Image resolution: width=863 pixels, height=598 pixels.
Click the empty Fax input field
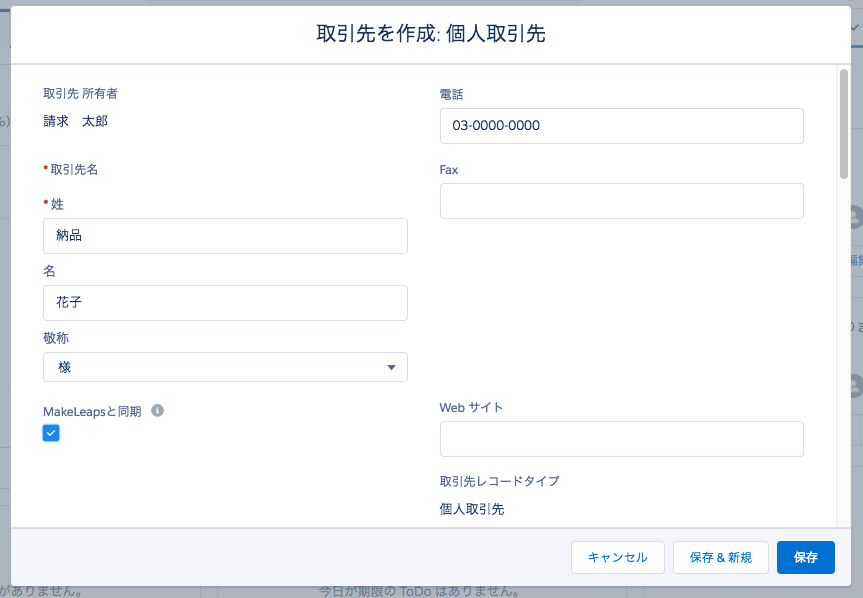[x=621, y=201]
